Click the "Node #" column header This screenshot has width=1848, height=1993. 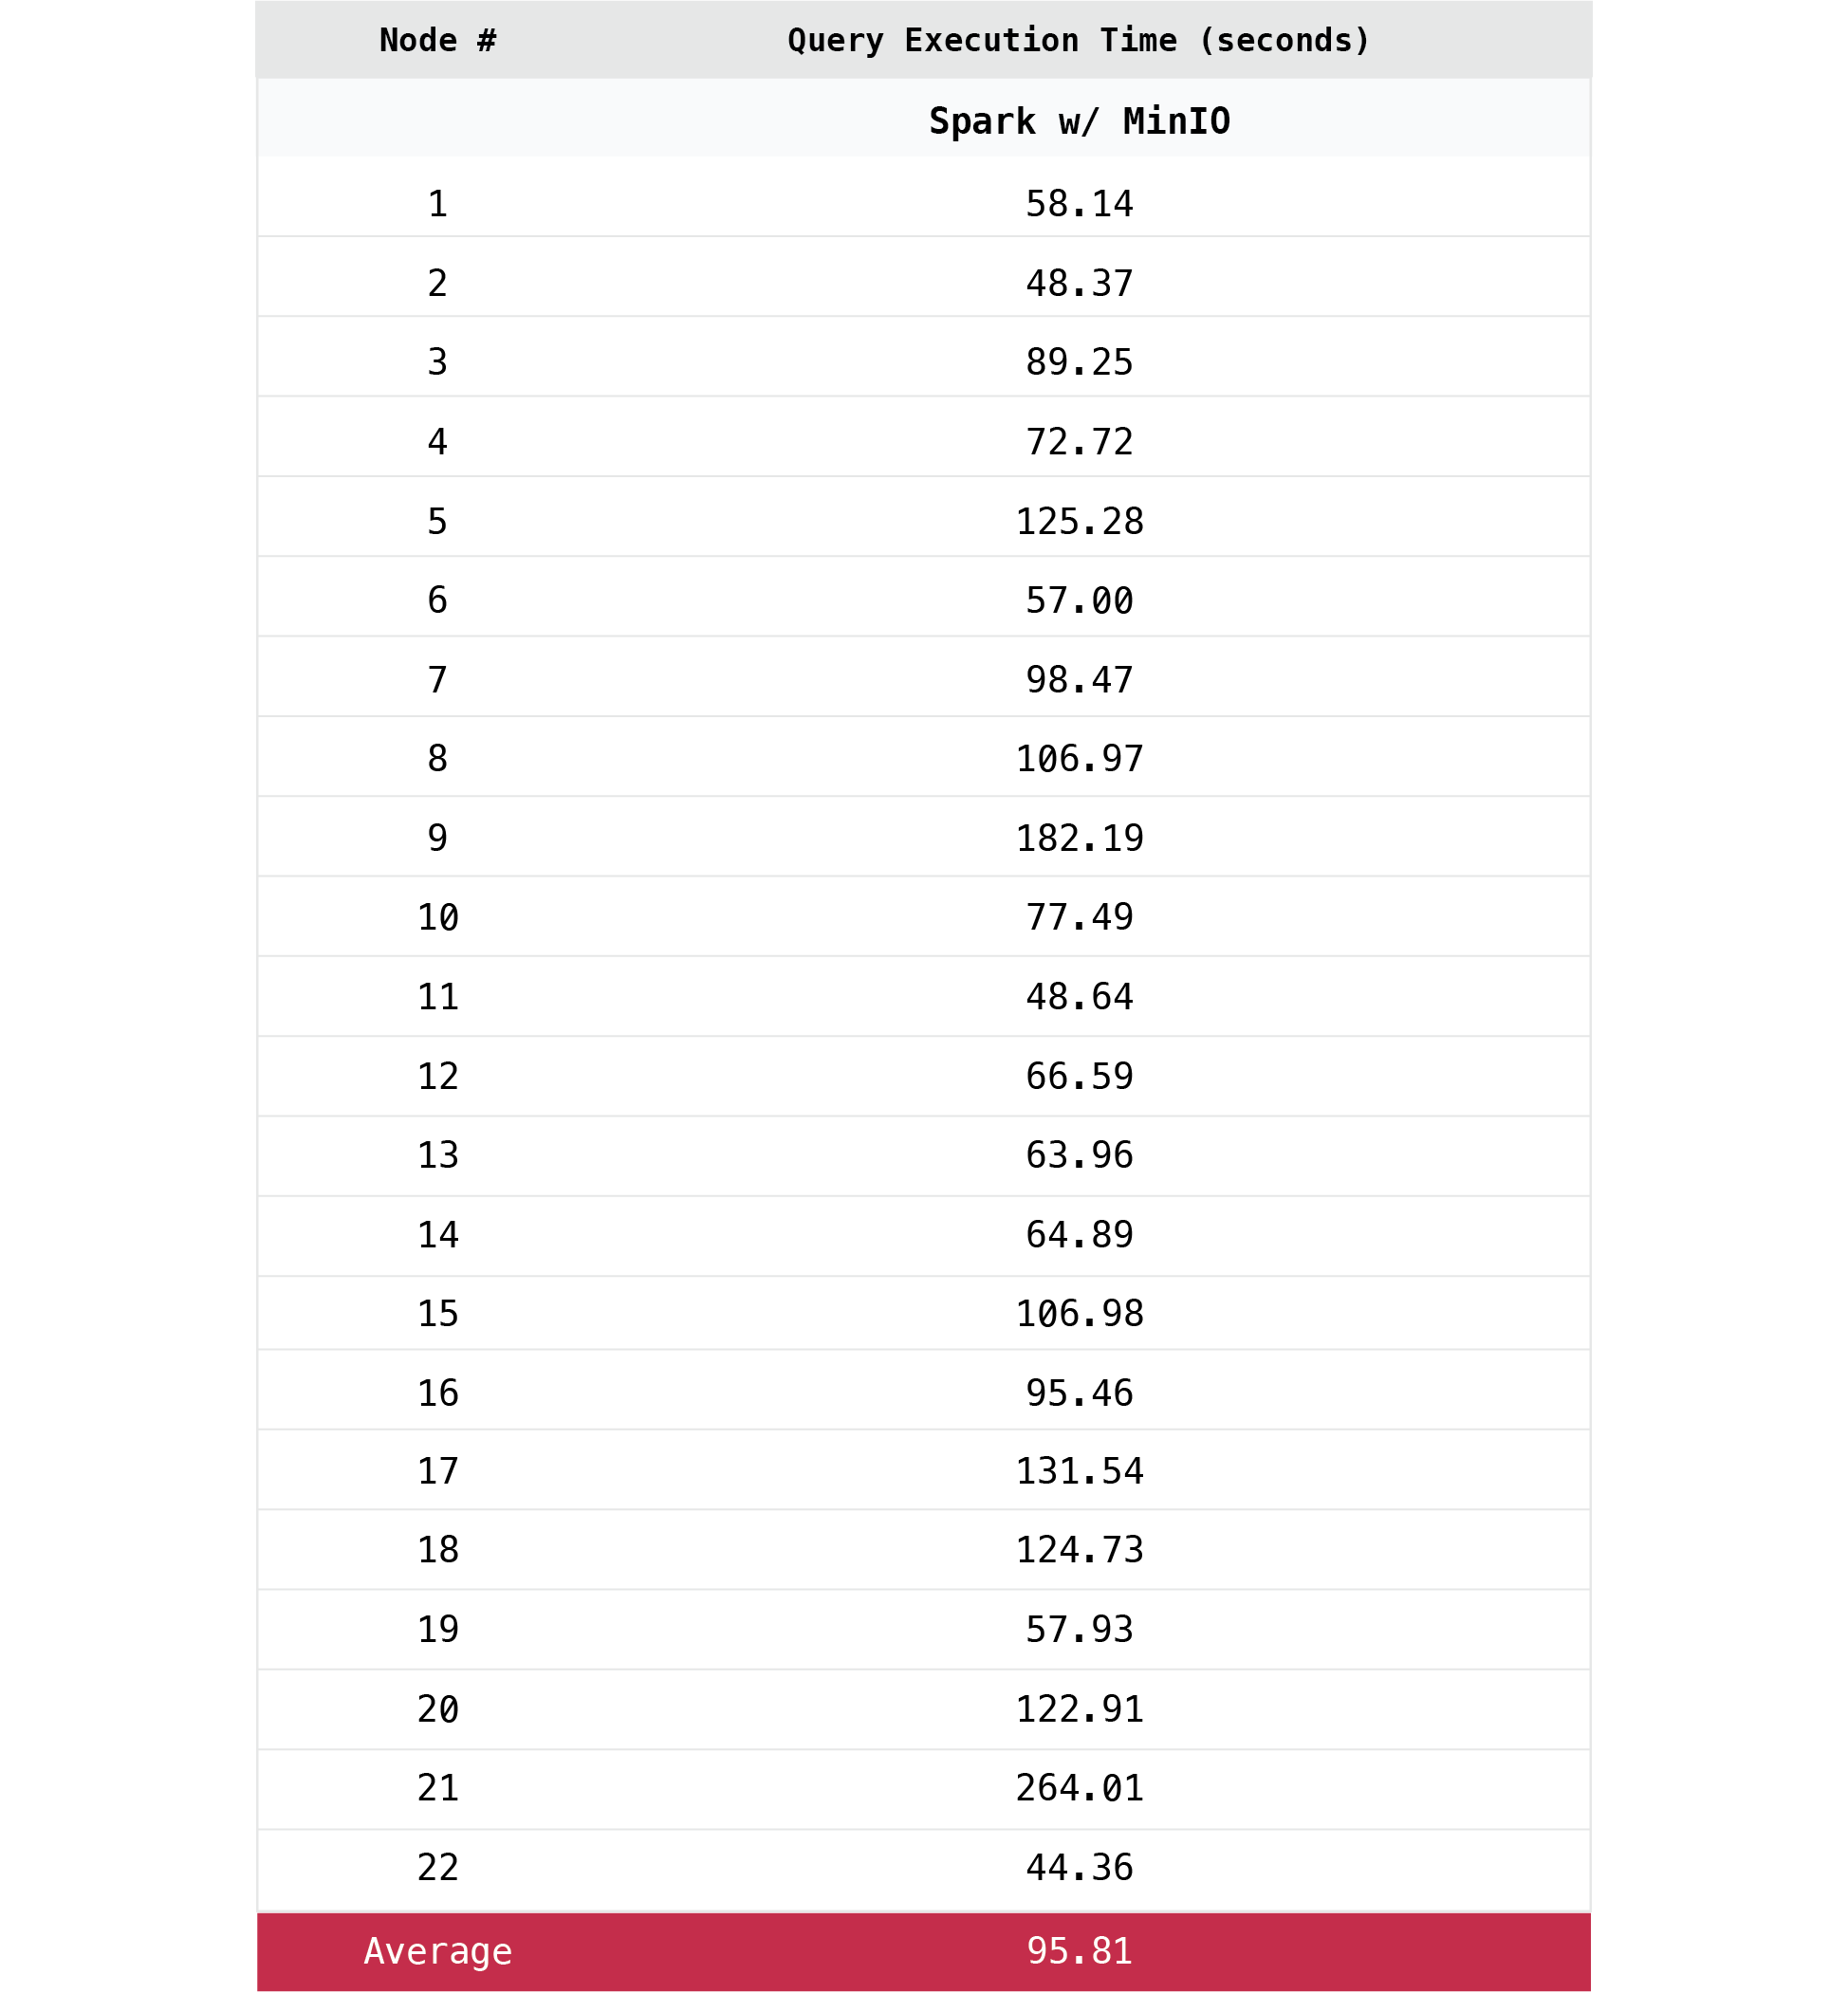[x=438, y=40]
